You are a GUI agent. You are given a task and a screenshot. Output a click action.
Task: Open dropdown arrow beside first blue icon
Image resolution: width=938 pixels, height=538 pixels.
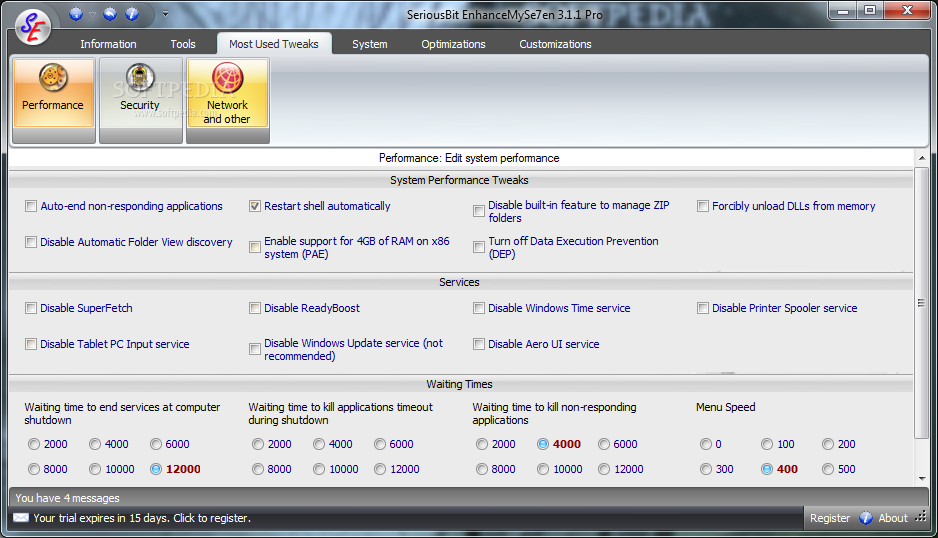[92, 14]
